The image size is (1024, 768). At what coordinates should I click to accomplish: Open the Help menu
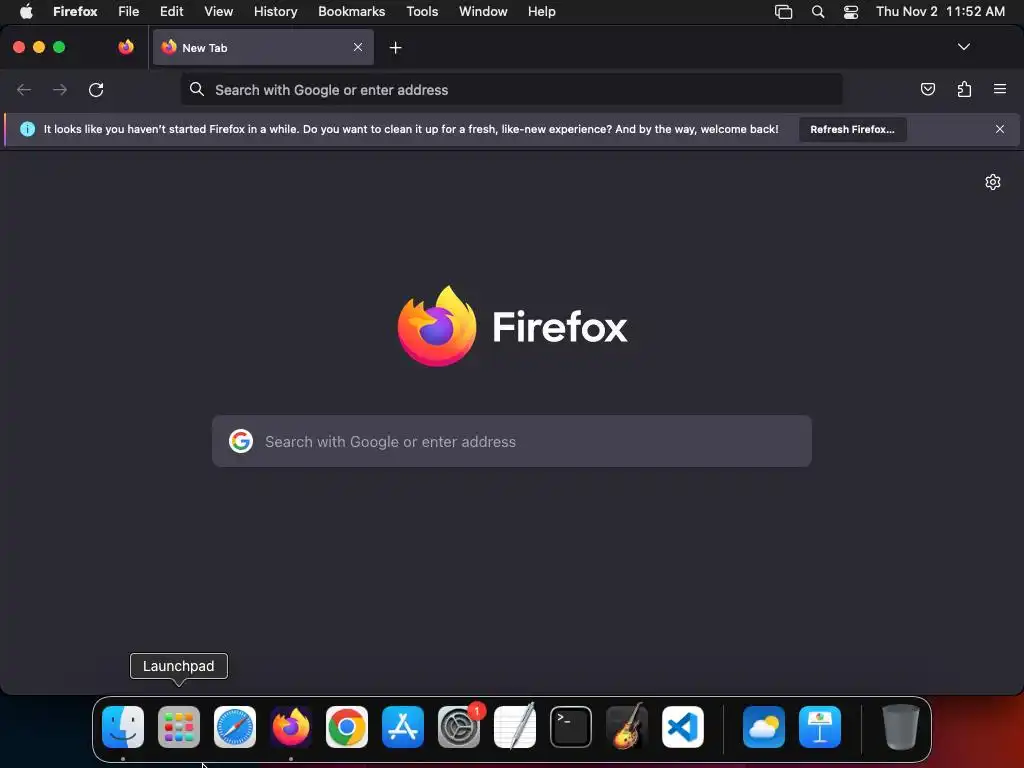coord(541,12)
